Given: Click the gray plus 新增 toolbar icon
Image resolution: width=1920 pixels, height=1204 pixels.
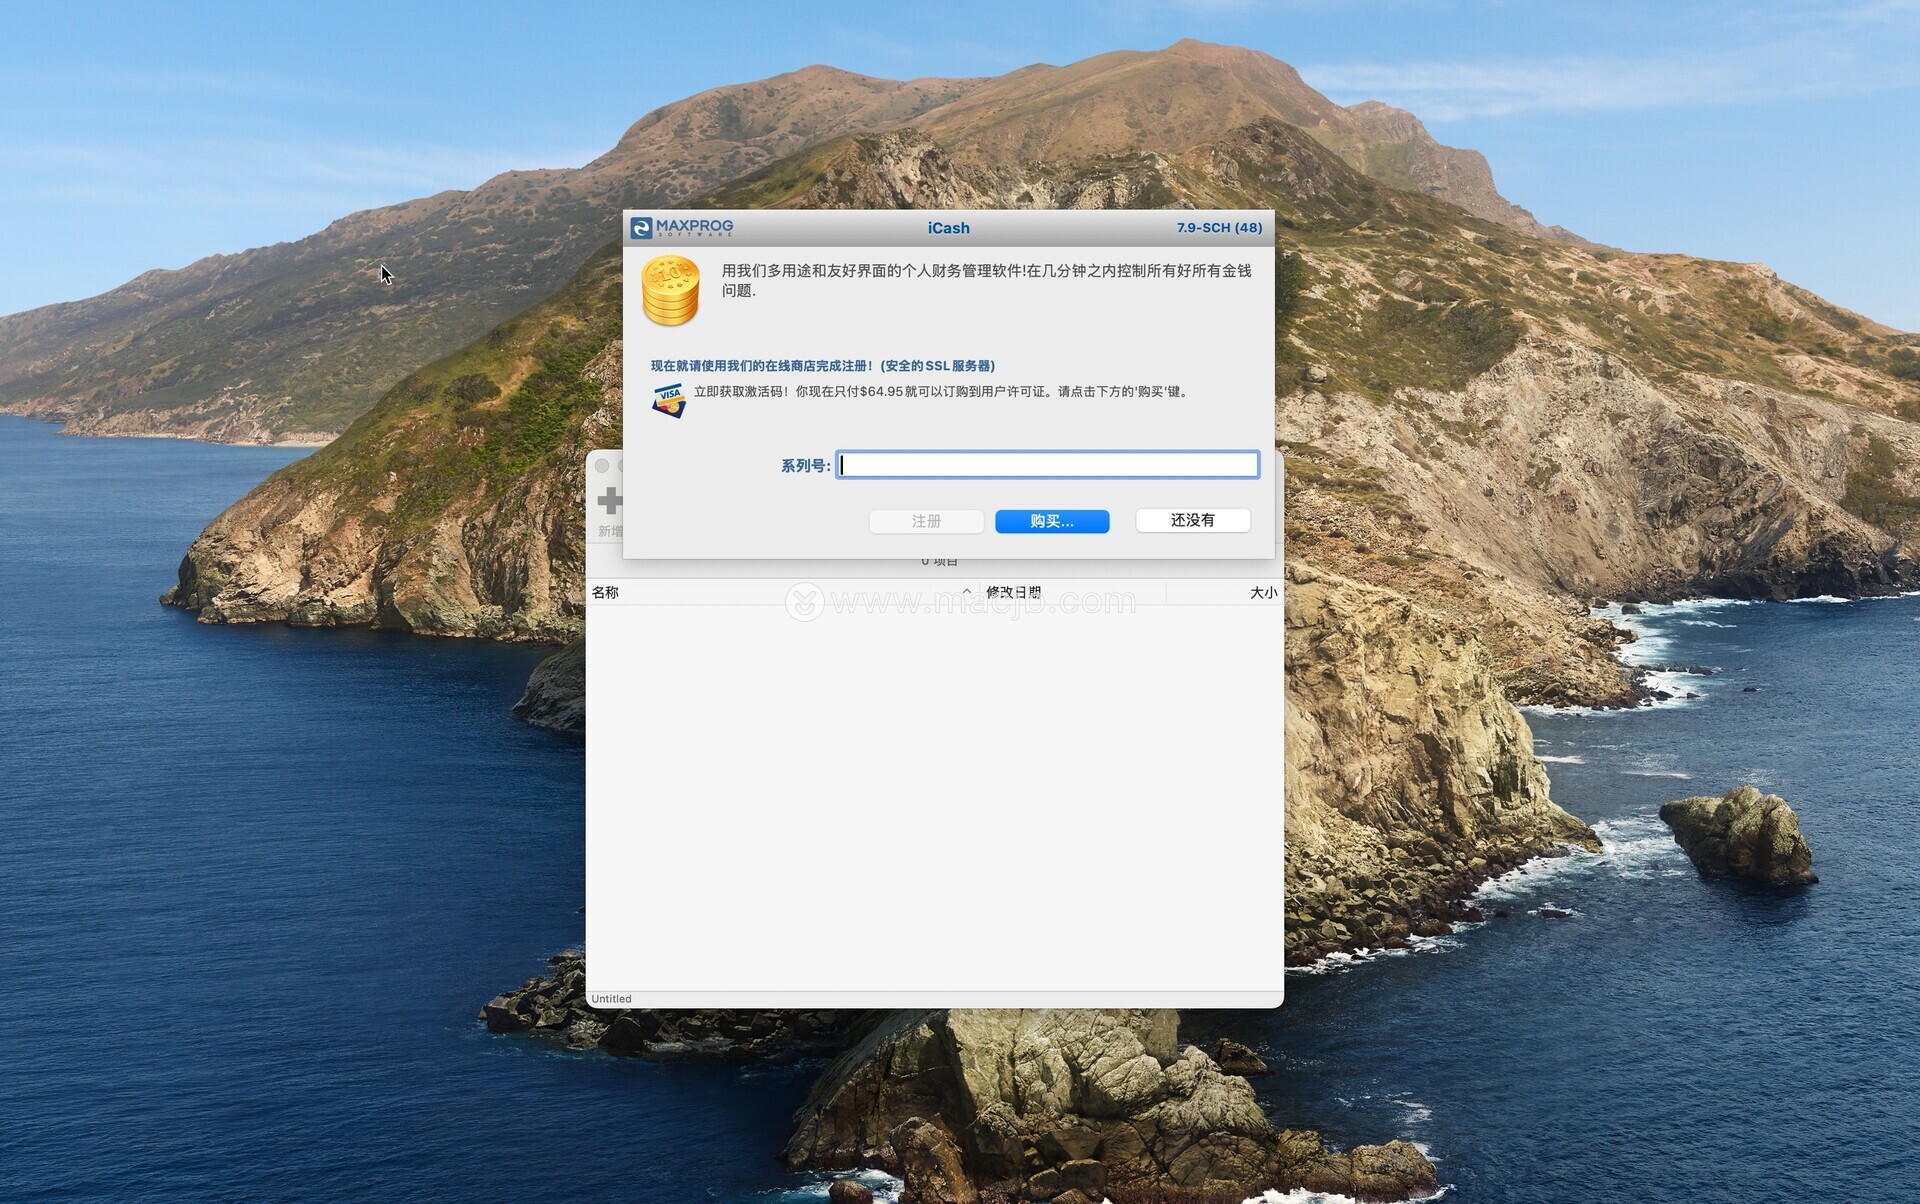Looking at the screenshot, I should pyautogui.click(x=609, y=501).
